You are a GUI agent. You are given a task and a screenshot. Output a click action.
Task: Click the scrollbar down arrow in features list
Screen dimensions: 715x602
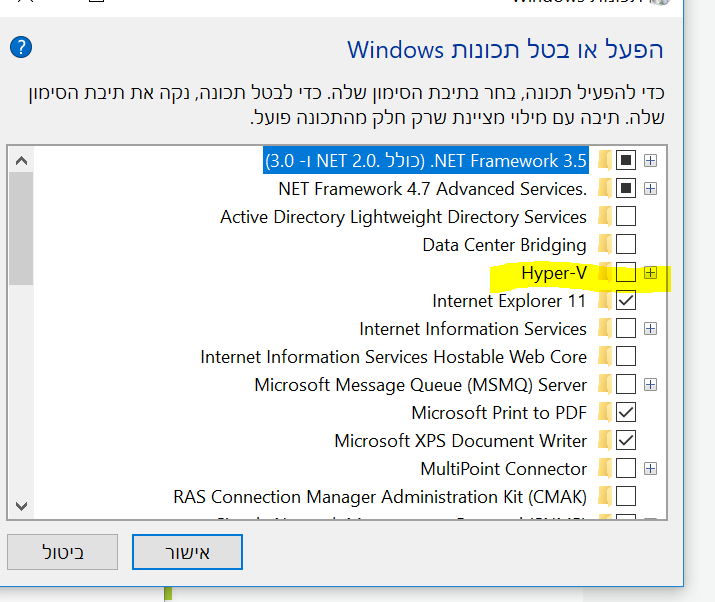tap(21, 505)
